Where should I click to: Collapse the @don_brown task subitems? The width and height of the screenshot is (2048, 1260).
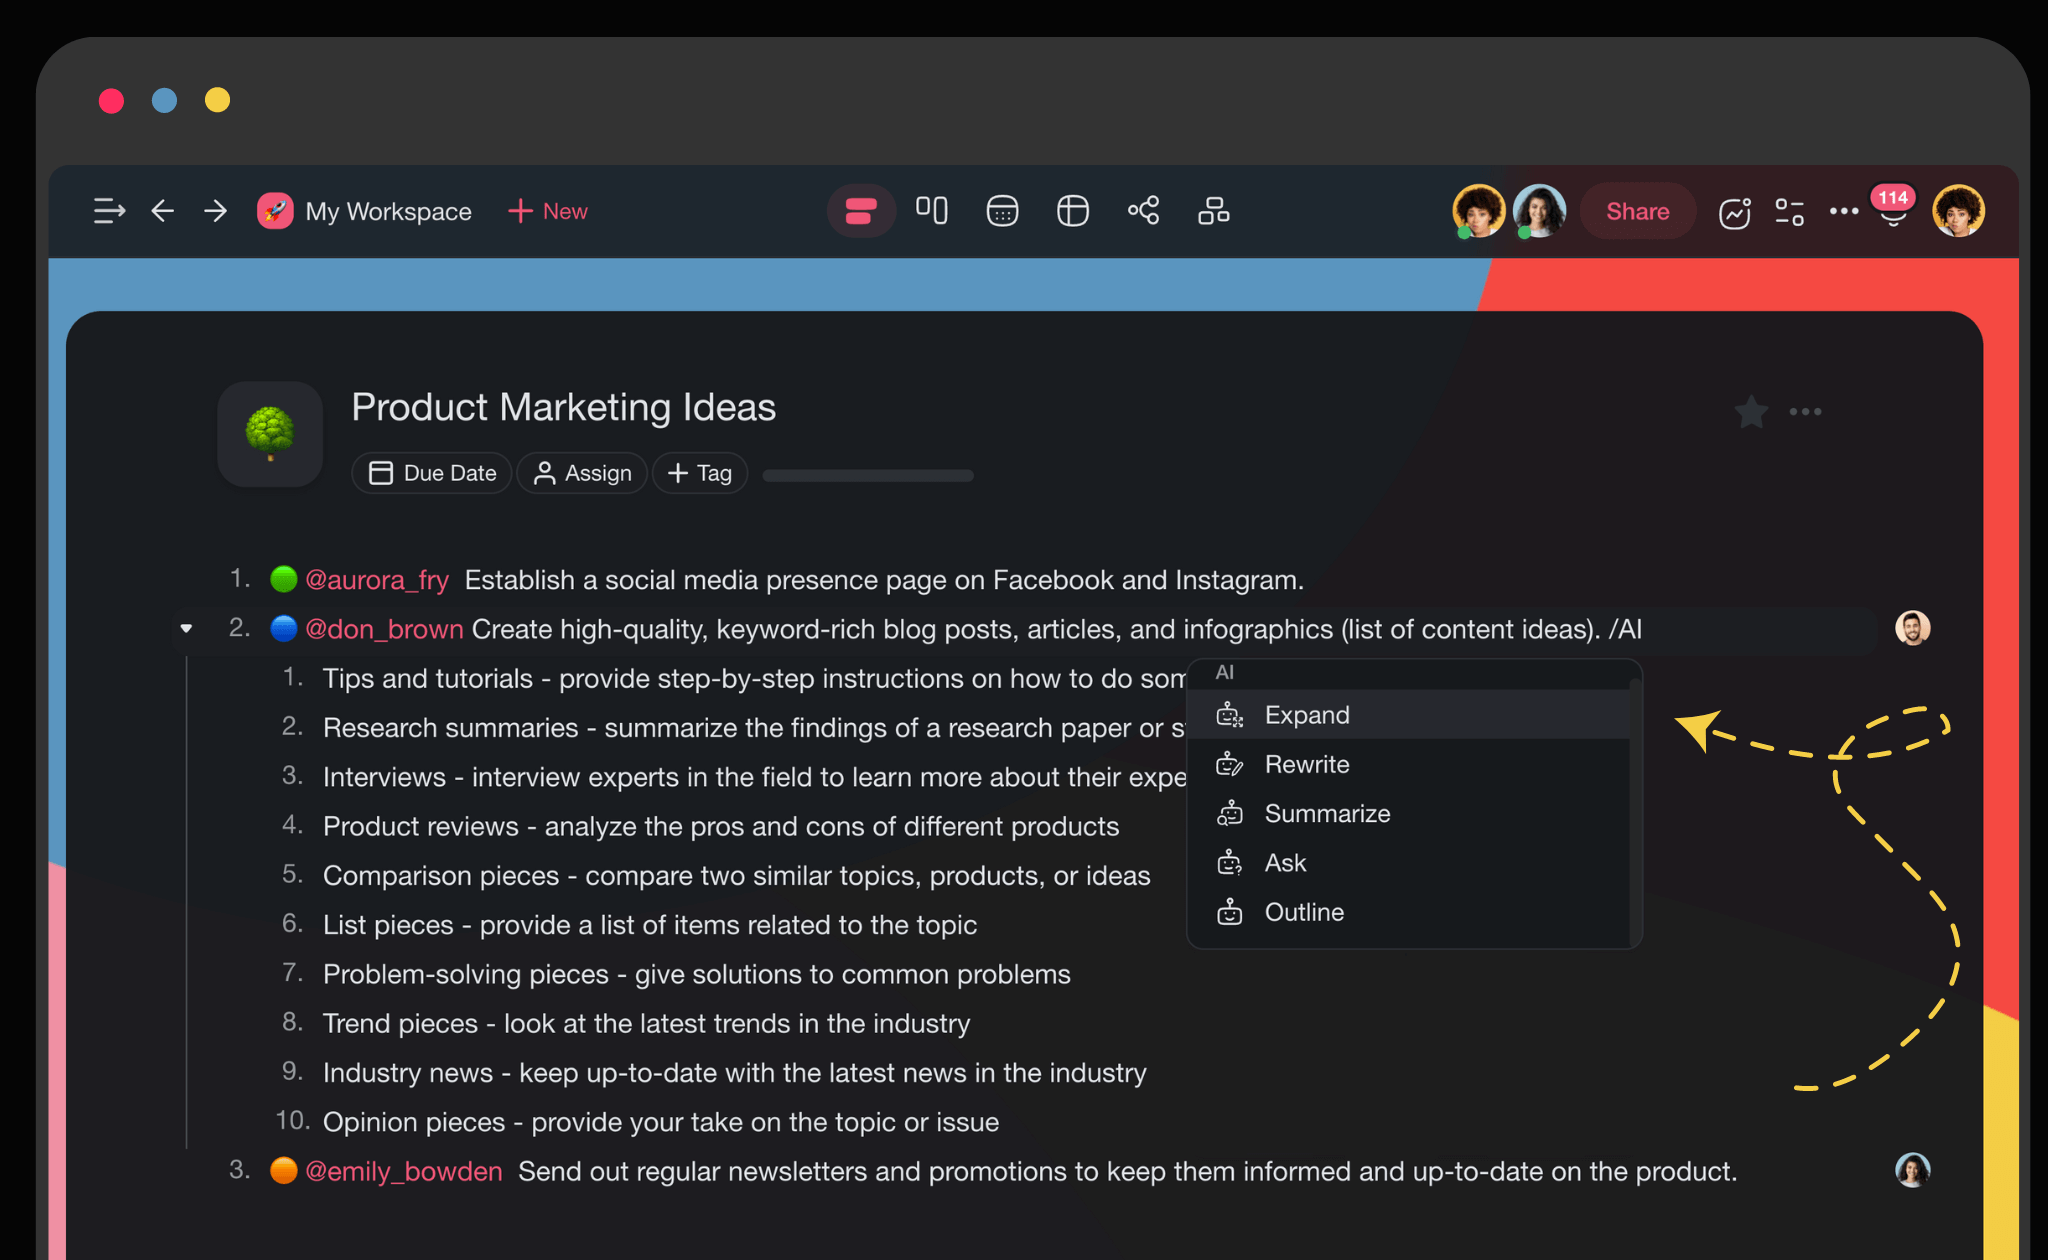186,629
